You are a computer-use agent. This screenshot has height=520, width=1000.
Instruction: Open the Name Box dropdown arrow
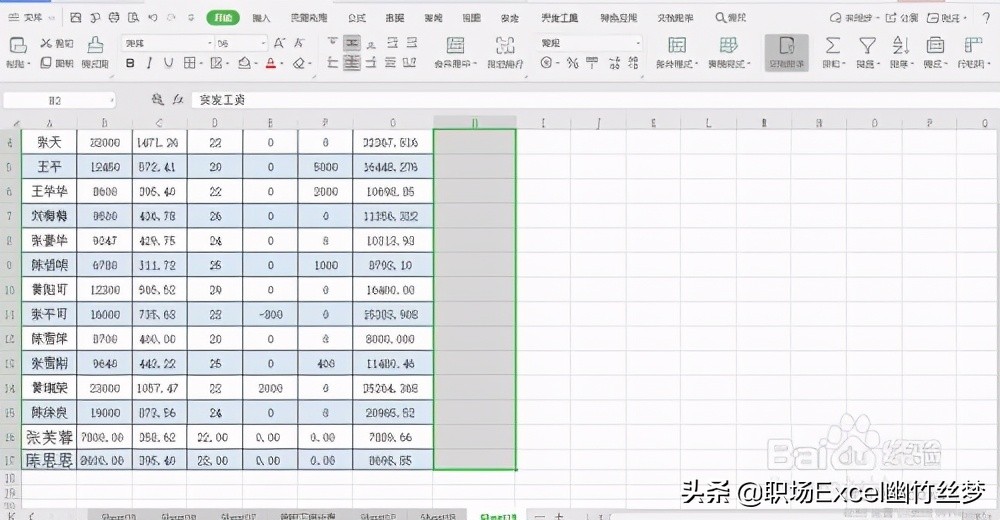click(x=111, y=100)
